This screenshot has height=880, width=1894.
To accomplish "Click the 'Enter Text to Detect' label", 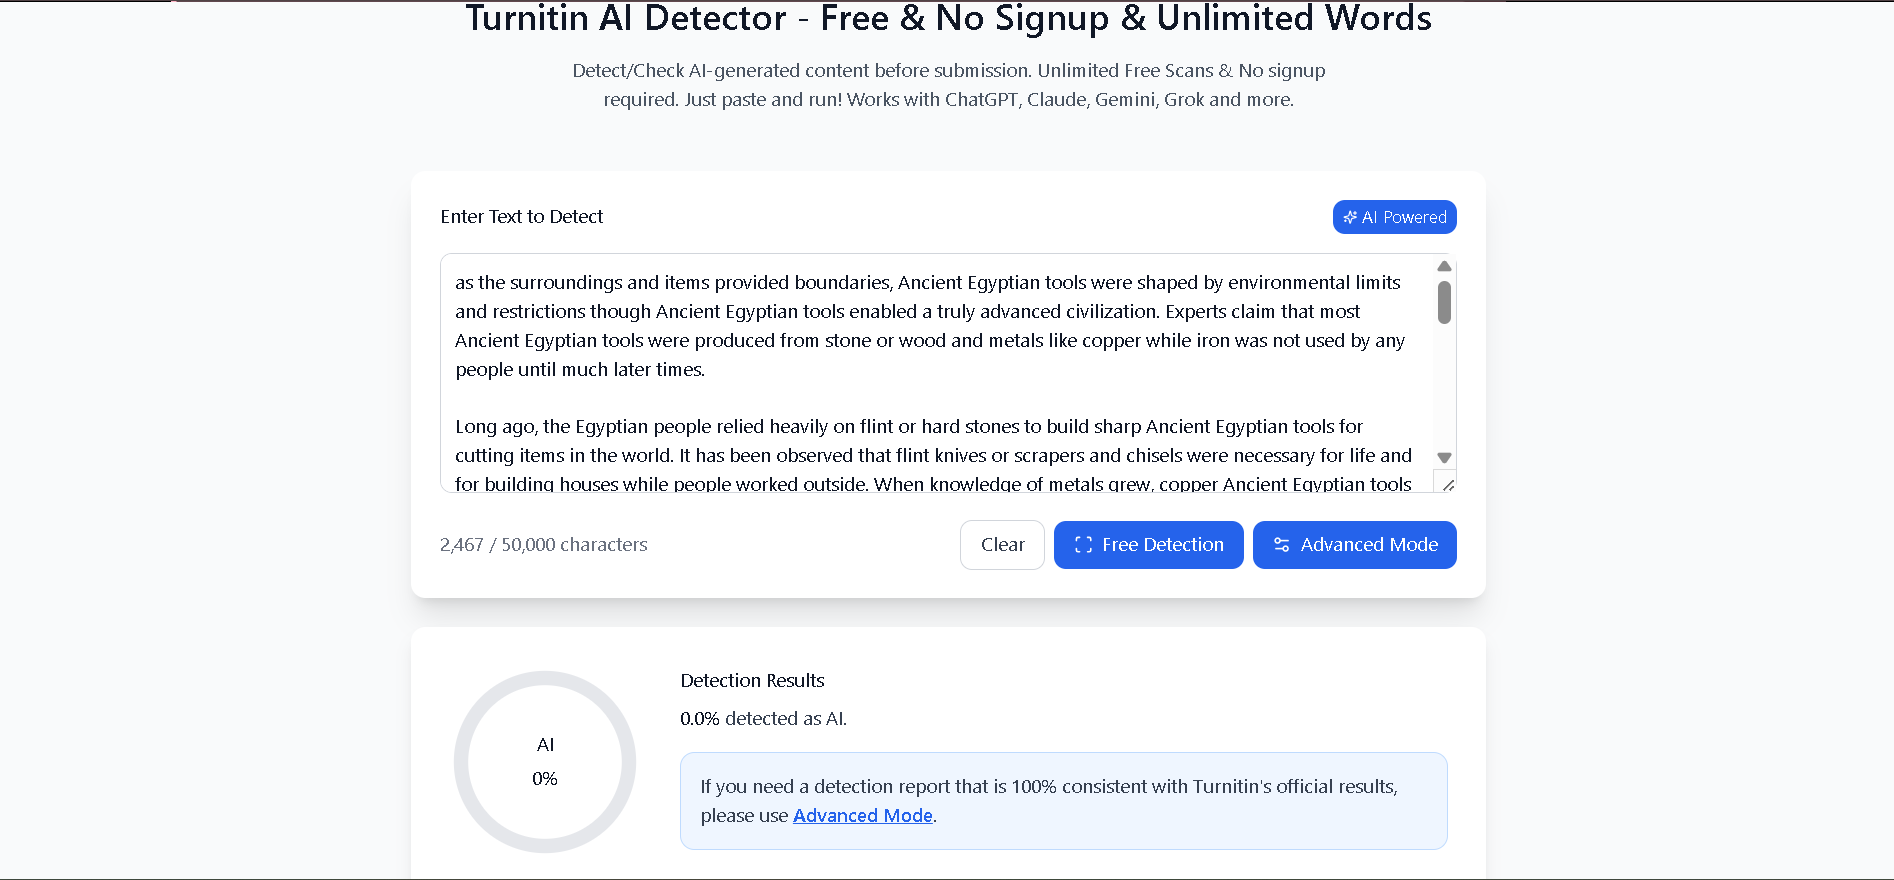I will click(x=522, y=217).
